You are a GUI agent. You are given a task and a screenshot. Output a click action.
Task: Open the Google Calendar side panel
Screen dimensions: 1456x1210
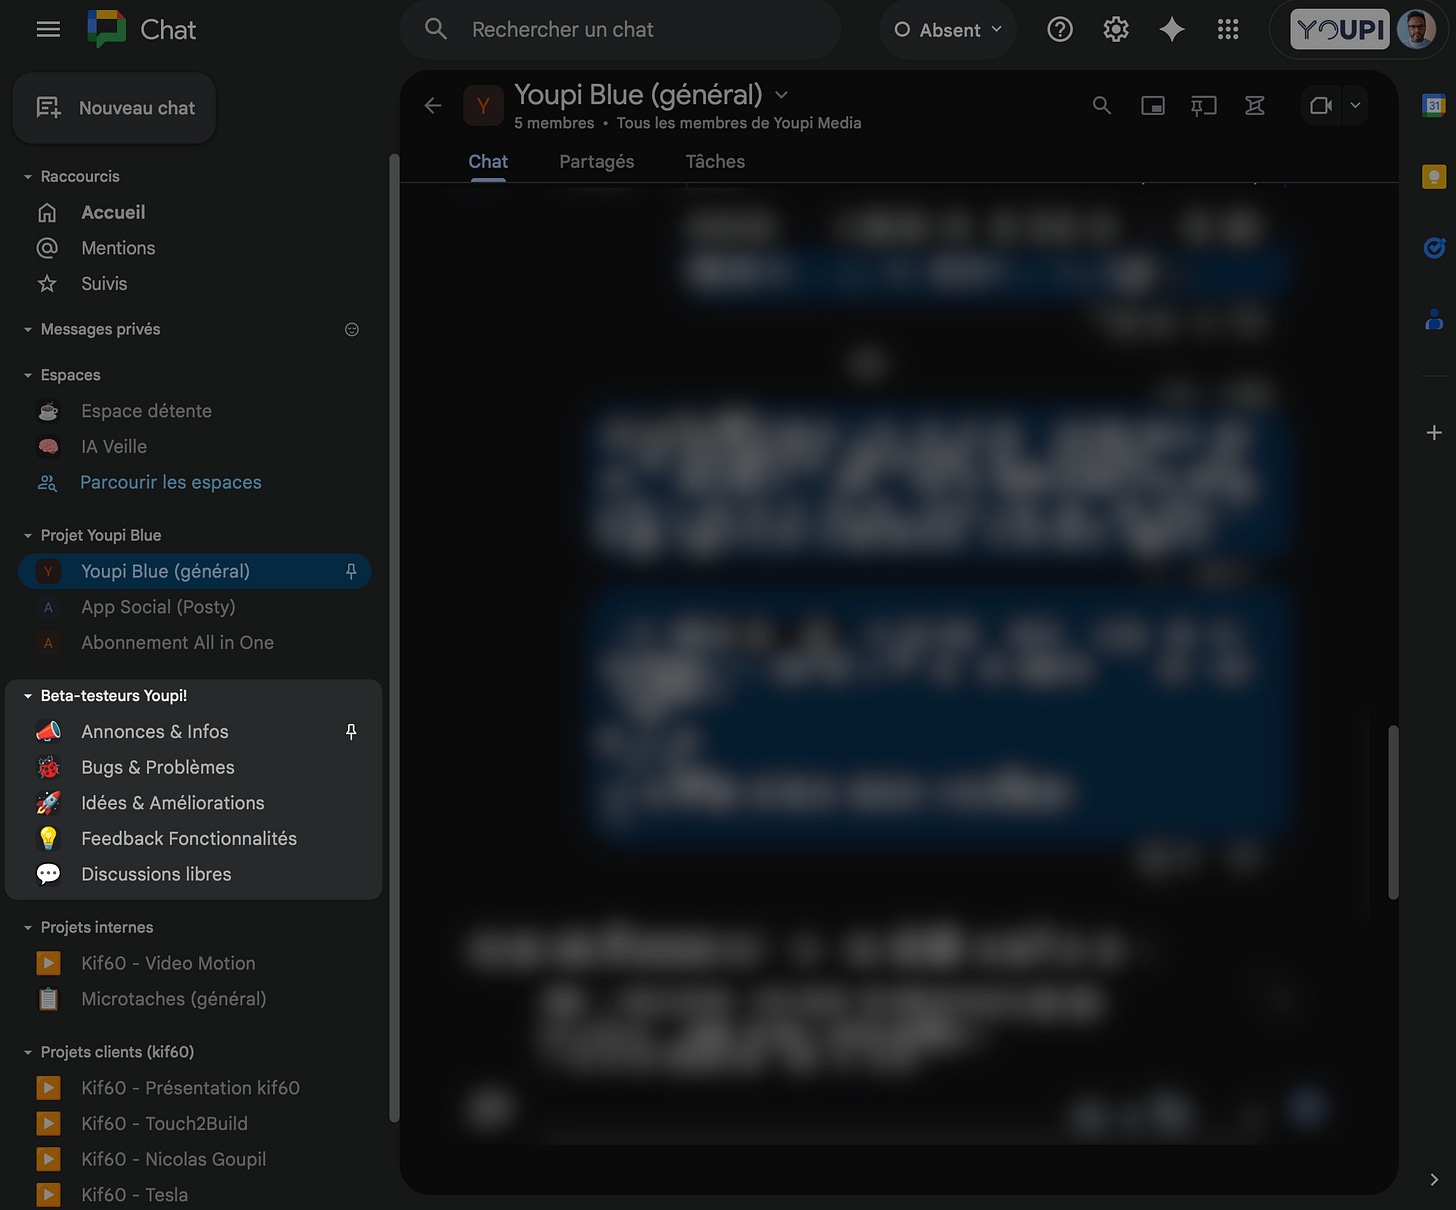click(x=1434, y=105)
